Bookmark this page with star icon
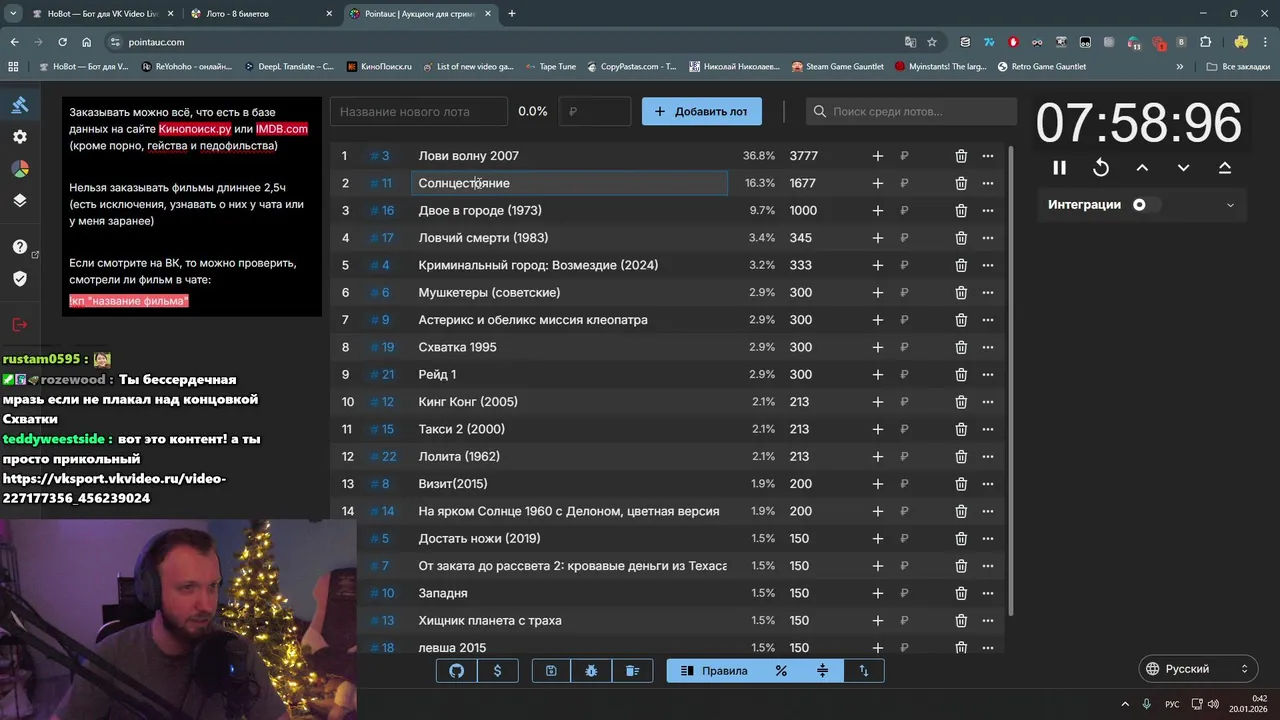 932,42
